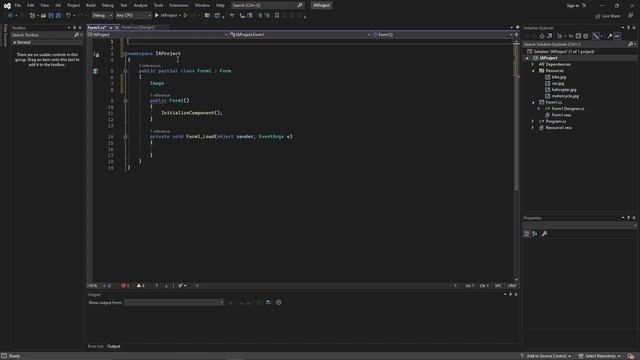Open the Debug configuration dropdown
The height and width of the screenshot is (360, 640).
[x=102, y=16]
